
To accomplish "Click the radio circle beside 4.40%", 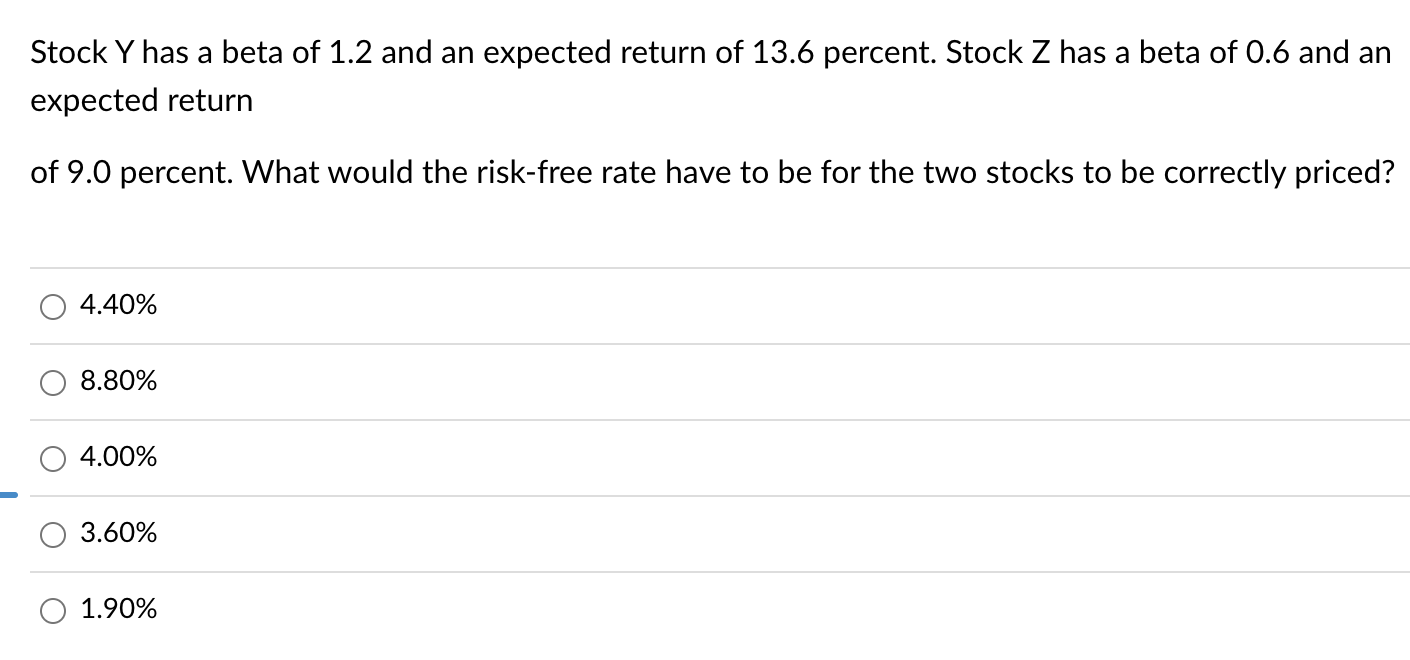I will 52,306.
